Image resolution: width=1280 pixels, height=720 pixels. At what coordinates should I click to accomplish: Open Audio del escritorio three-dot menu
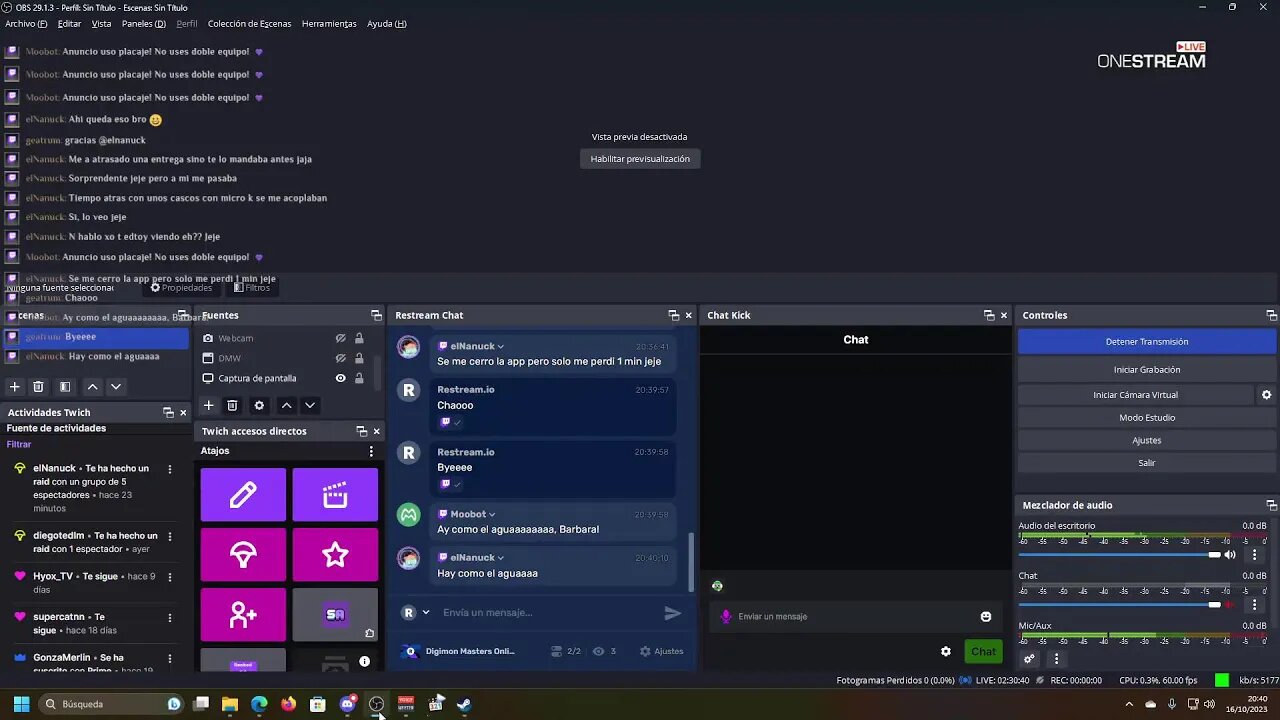tap(1254, 555)
